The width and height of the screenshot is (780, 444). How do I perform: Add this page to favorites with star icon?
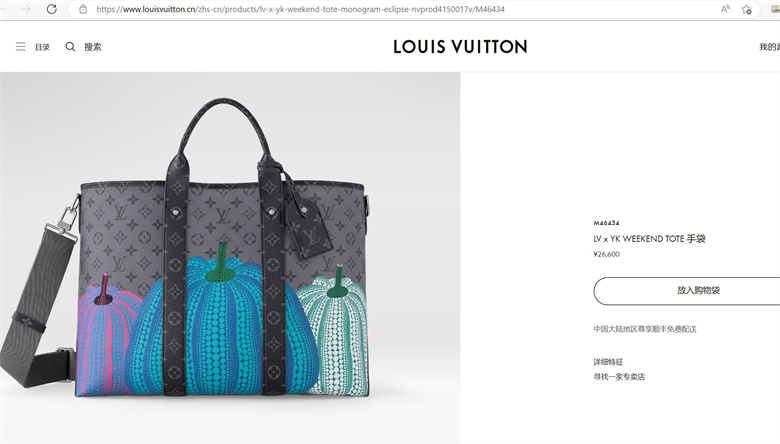coord(747,9)
